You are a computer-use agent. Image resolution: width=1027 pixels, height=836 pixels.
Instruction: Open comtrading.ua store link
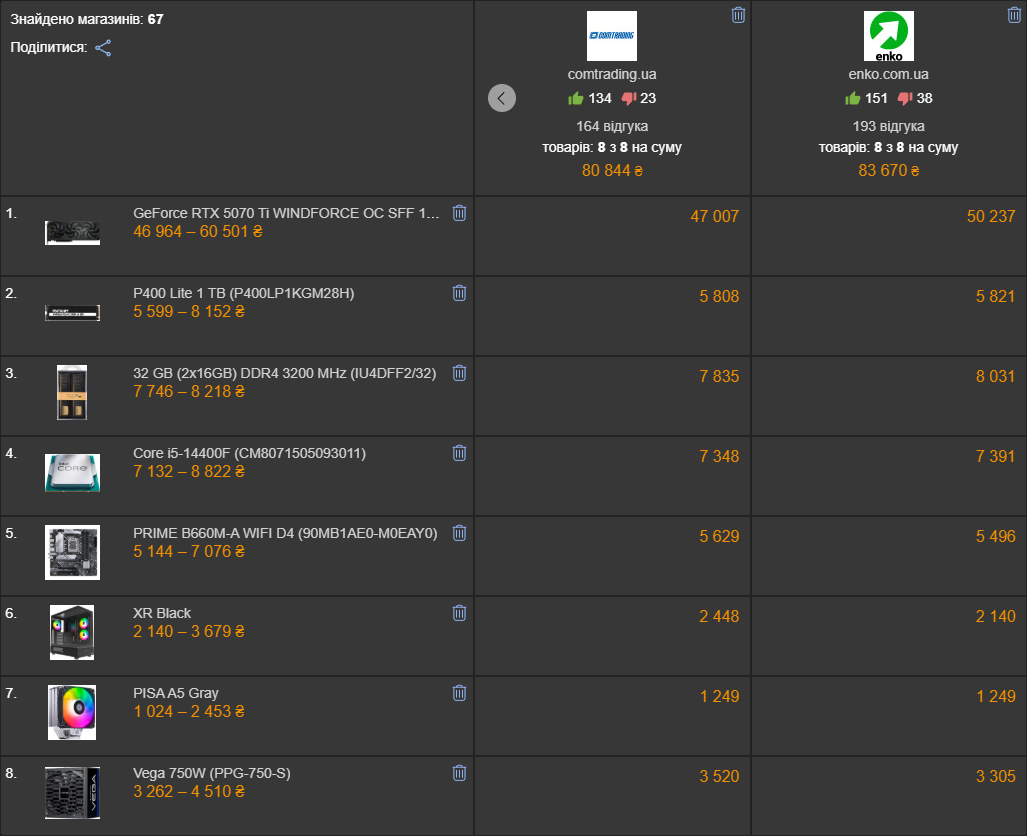612,74
